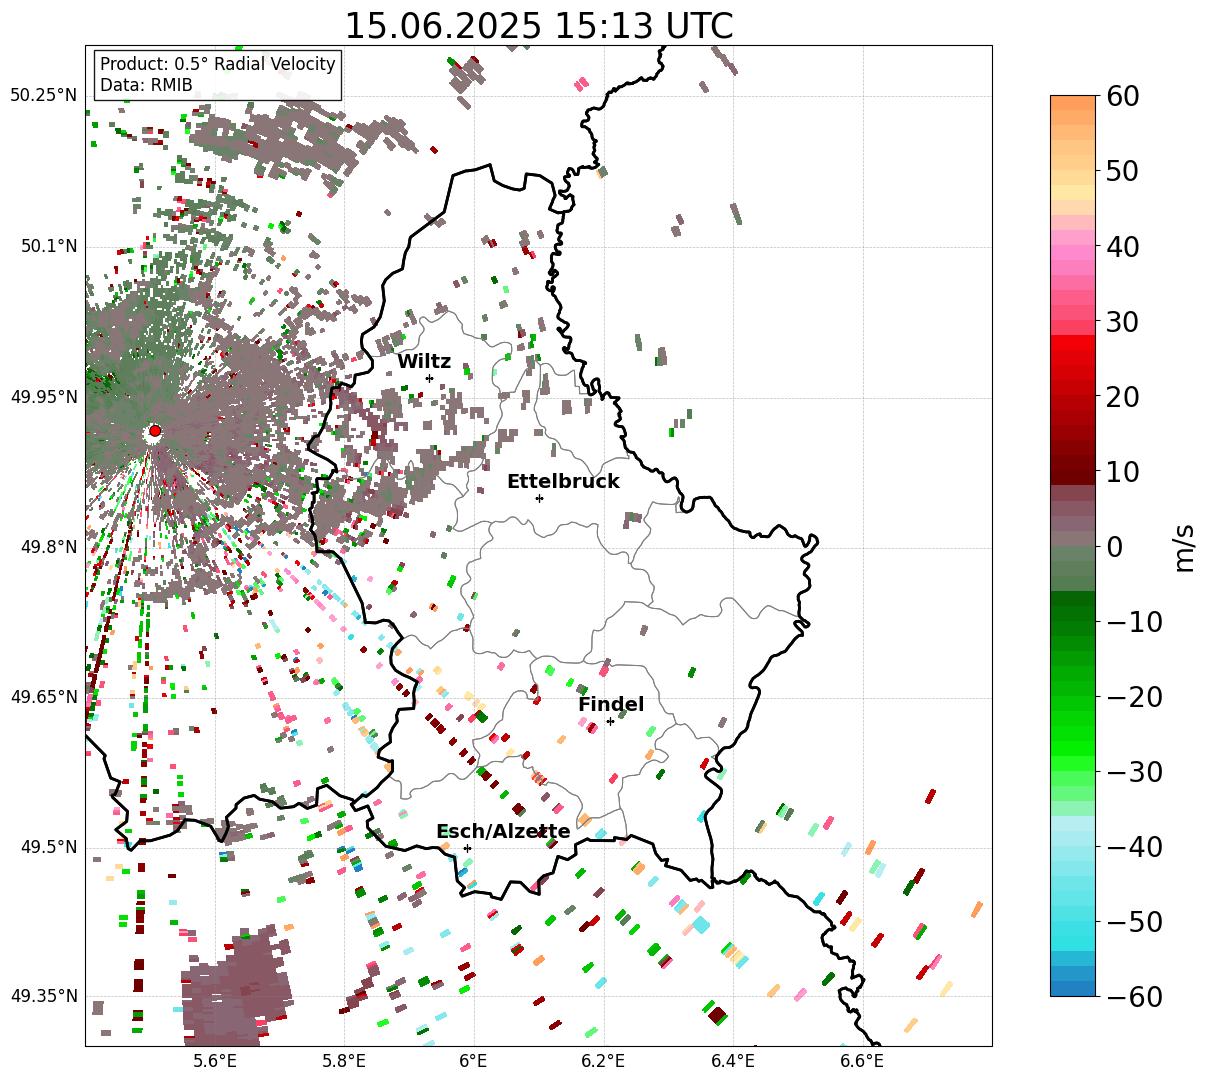Click the colorbar tick label −50
Screen dimensions: 1207x1081
[1133, 922]
